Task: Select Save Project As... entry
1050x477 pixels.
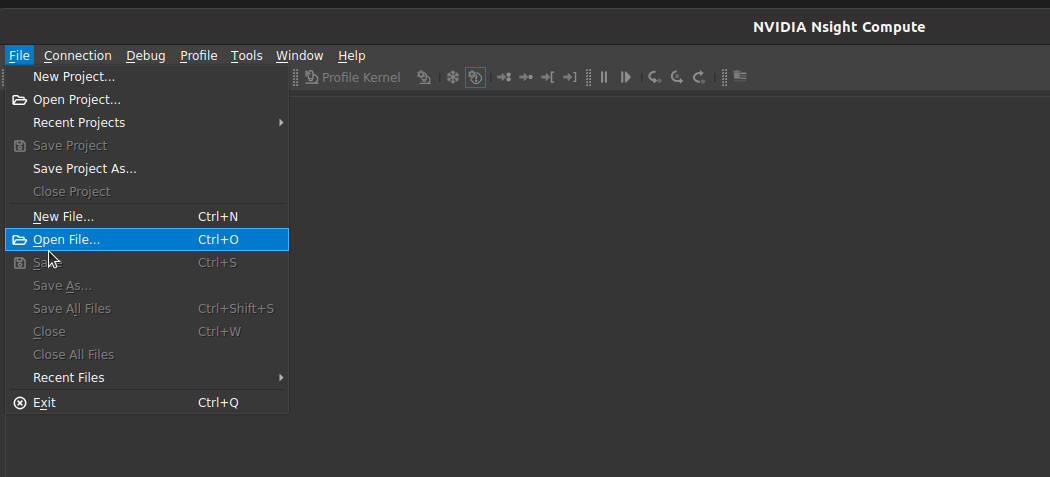Action: click(x=85, y=169)
